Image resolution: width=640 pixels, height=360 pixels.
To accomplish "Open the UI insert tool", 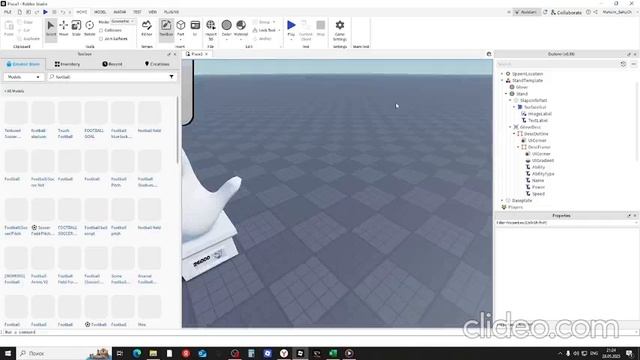I will point(195,29).
